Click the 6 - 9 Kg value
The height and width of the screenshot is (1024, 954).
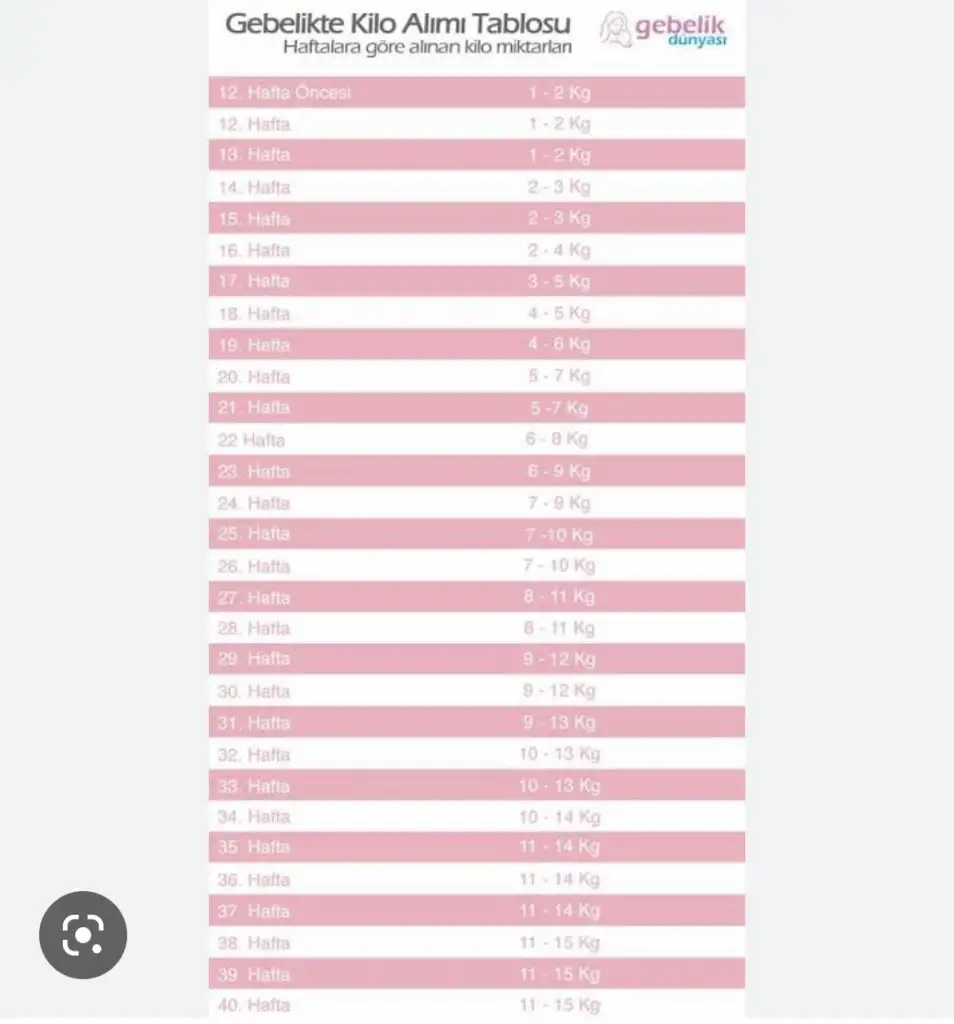click(x=559, y=471)
